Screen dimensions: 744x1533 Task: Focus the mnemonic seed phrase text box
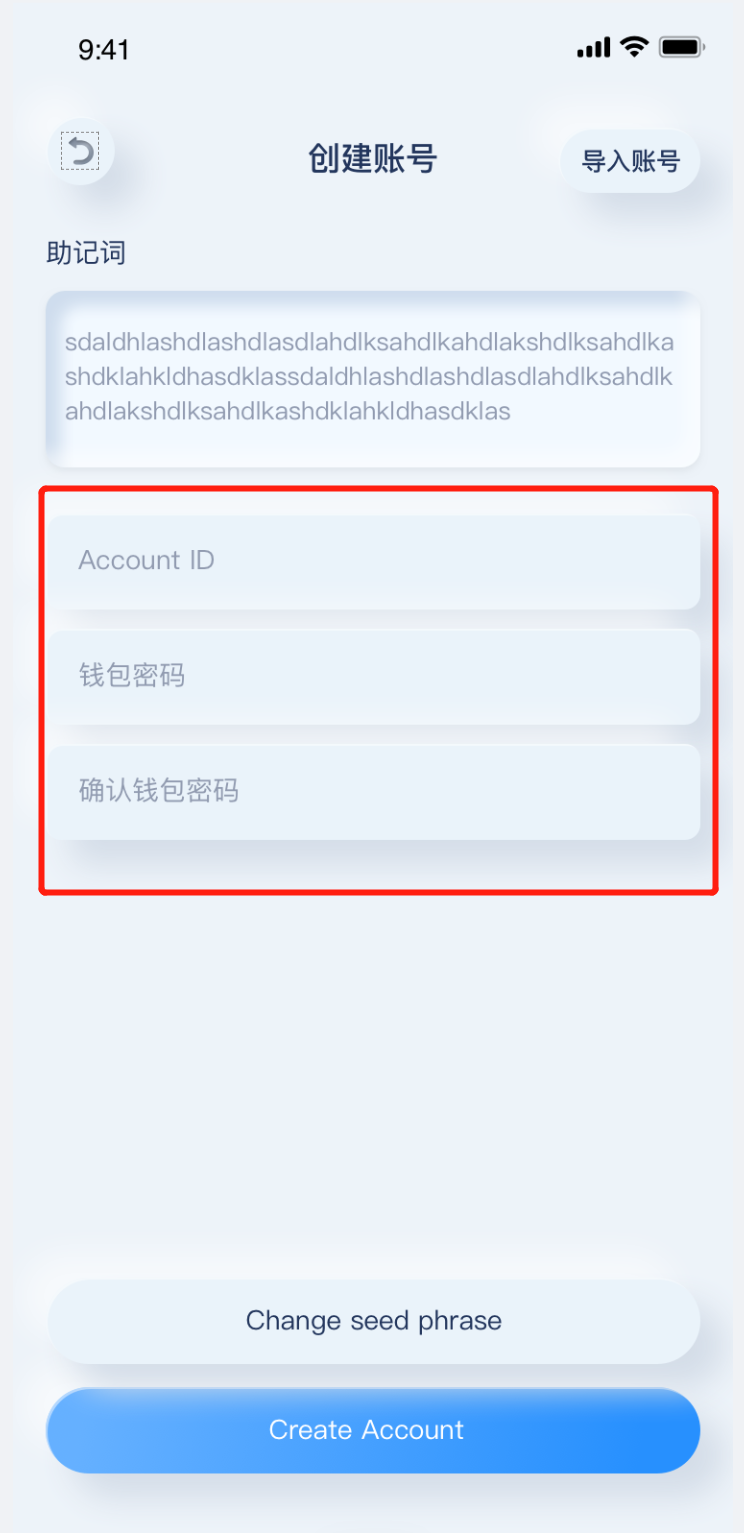coord(373,379)
